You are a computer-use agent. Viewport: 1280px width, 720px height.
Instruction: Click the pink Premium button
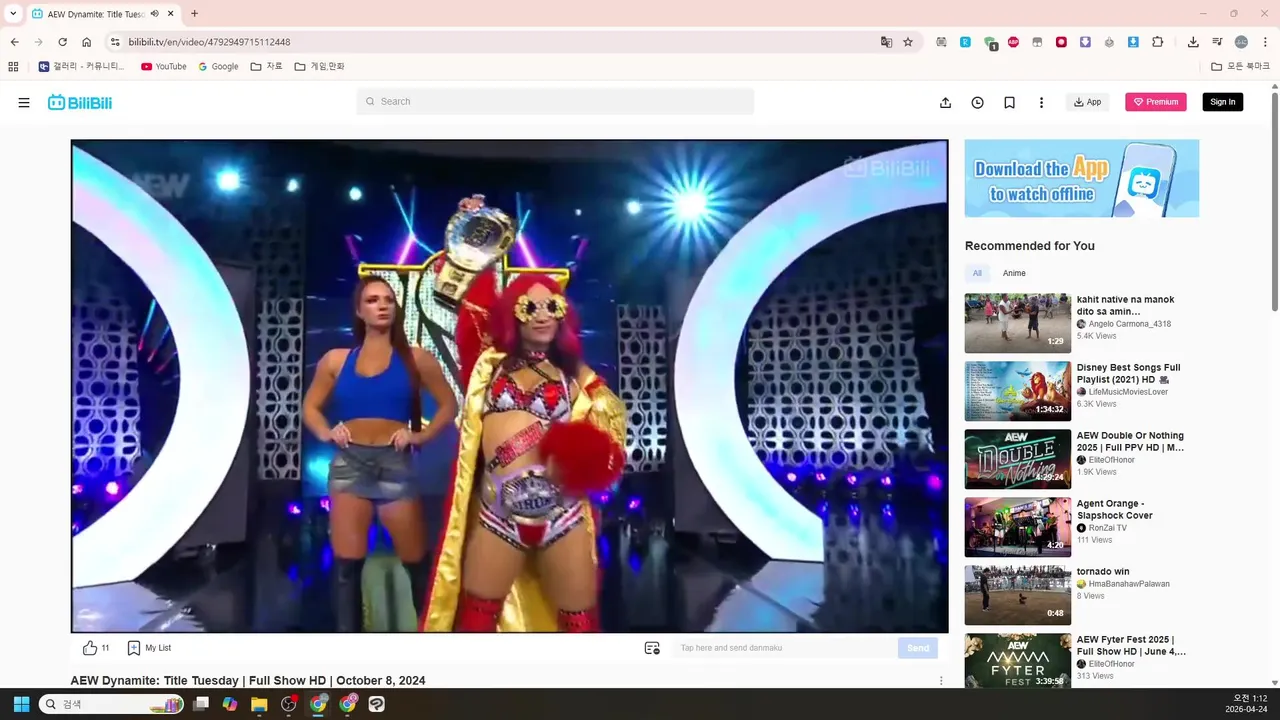click(1155, 102)
